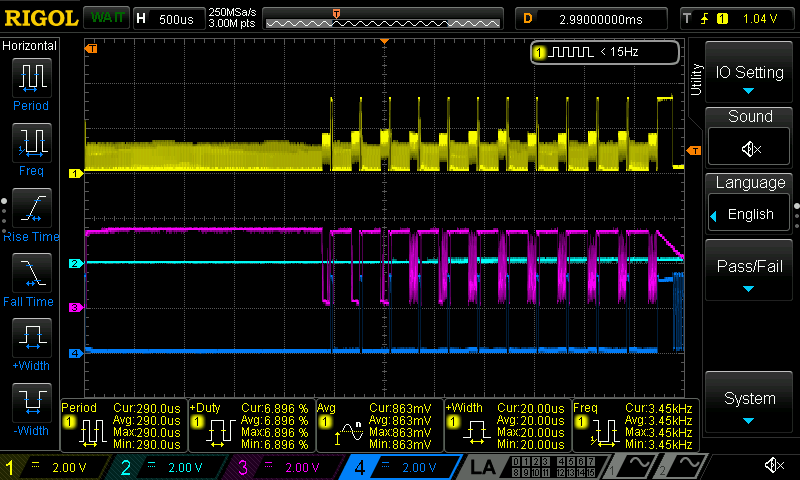Expand the System submenu
This screenshot has width=800, height=480.
[749, 403]
